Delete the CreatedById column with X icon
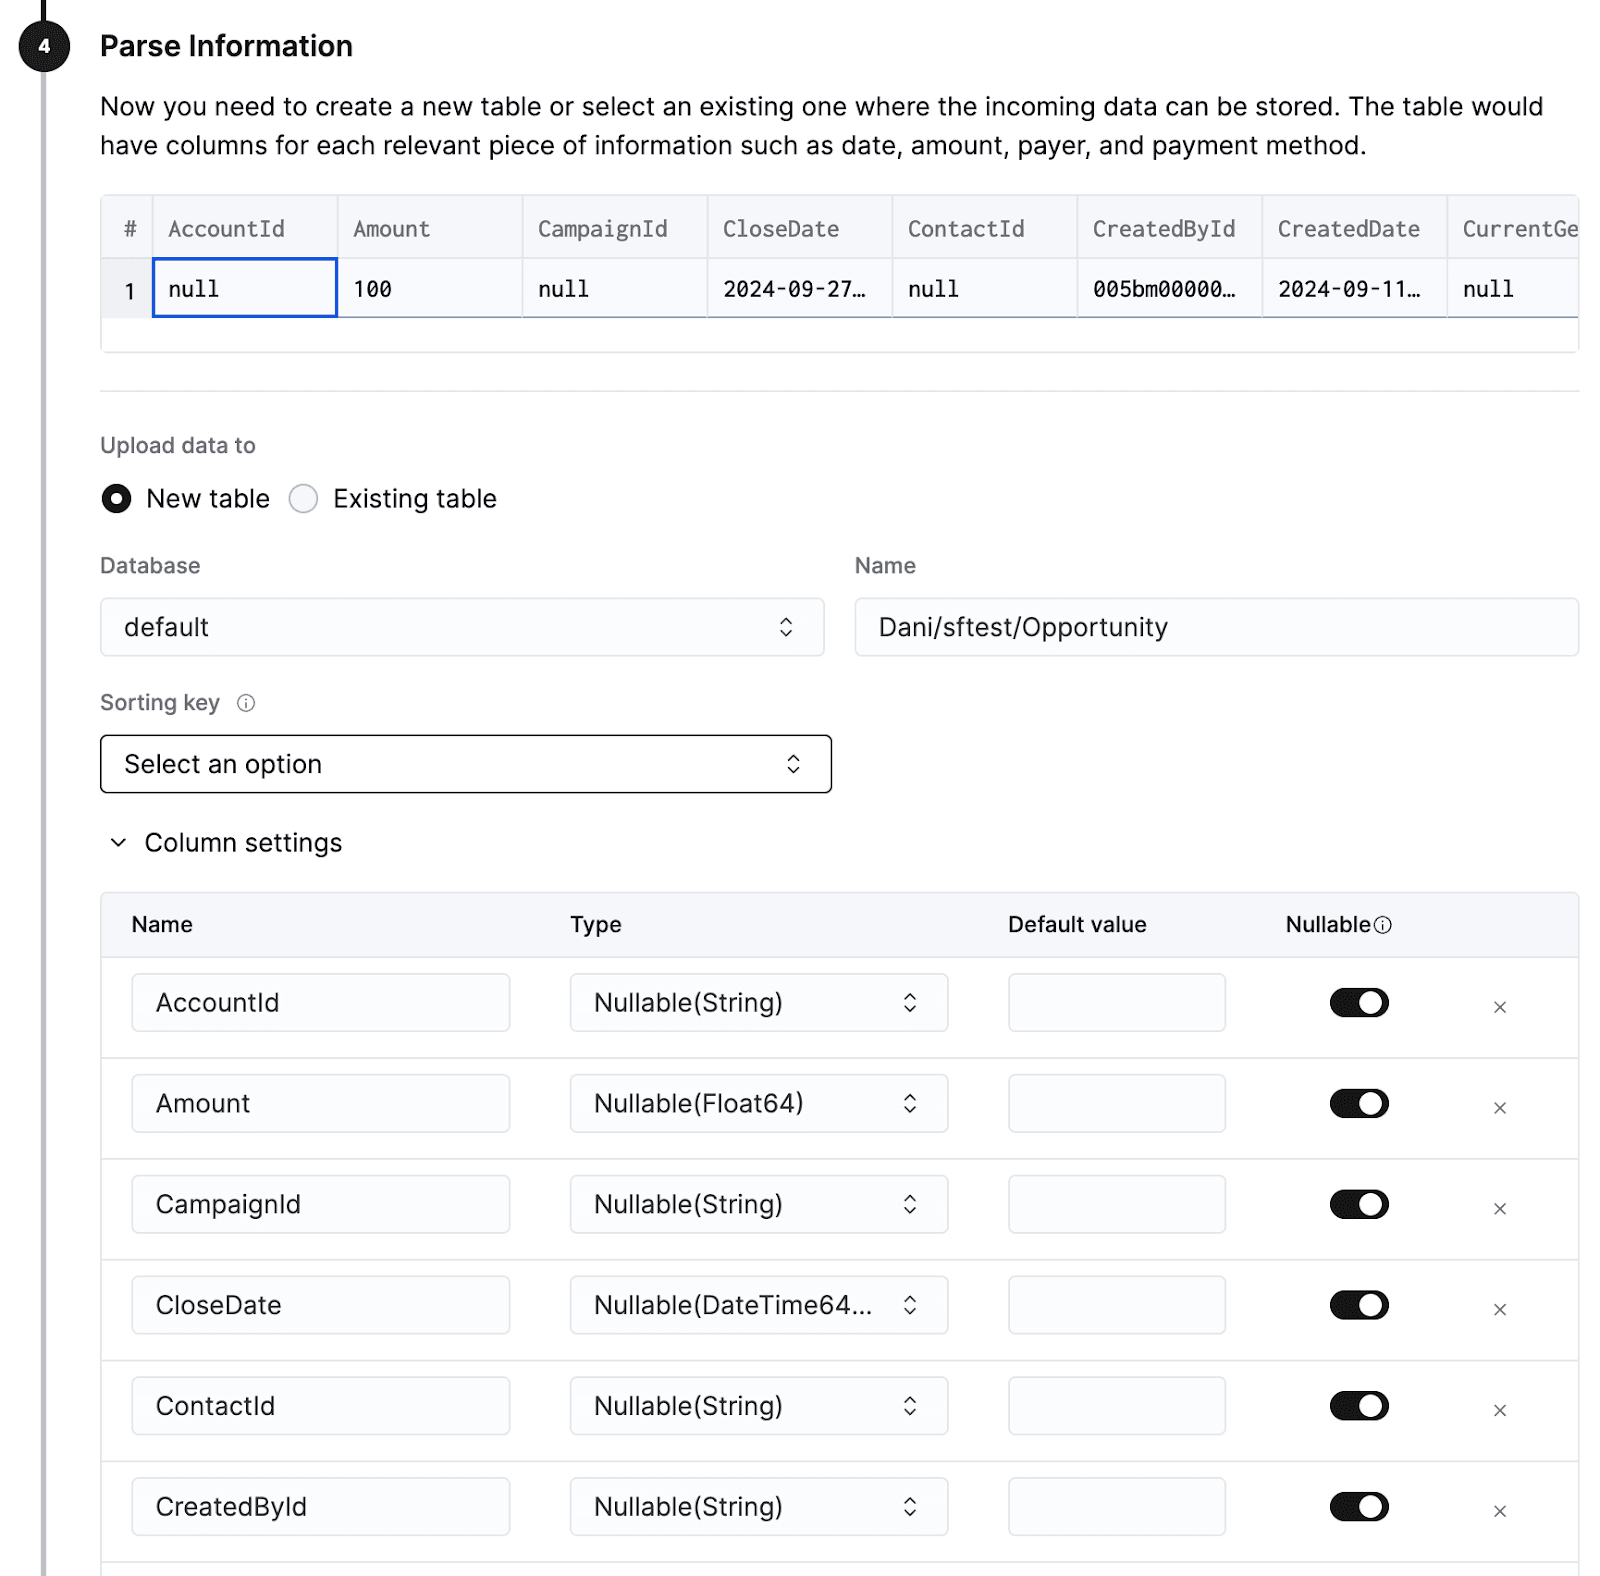This screenshot has width=1600, height=1576. click(1499, 1512)
